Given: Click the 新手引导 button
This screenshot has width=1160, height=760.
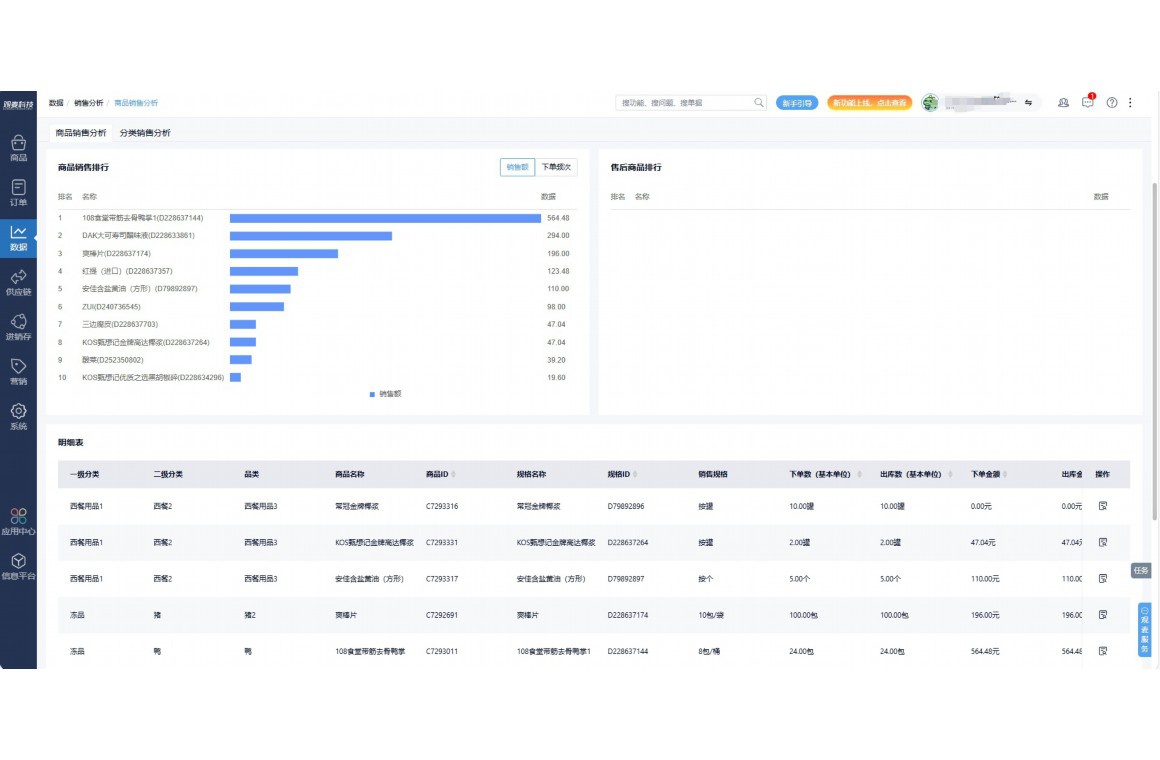Looking at the screenshot, I should coord(797,103).
